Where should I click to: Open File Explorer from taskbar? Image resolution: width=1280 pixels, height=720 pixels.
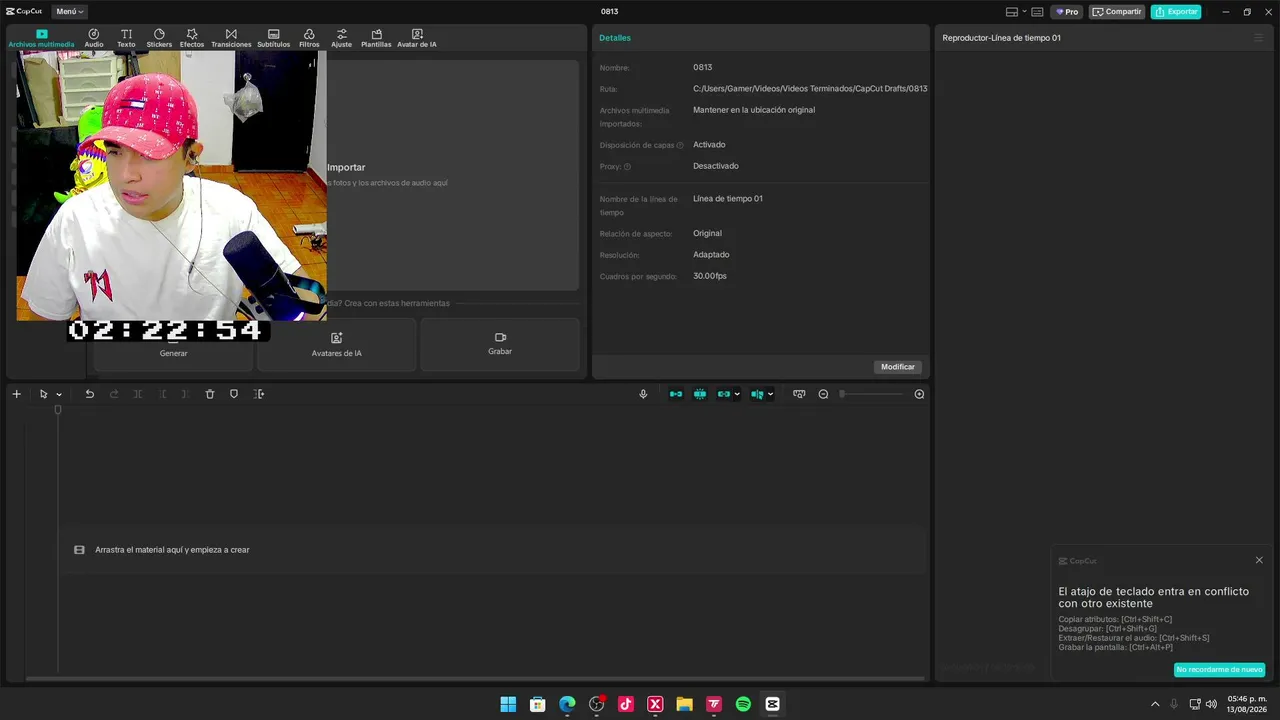tap(684, 704)
